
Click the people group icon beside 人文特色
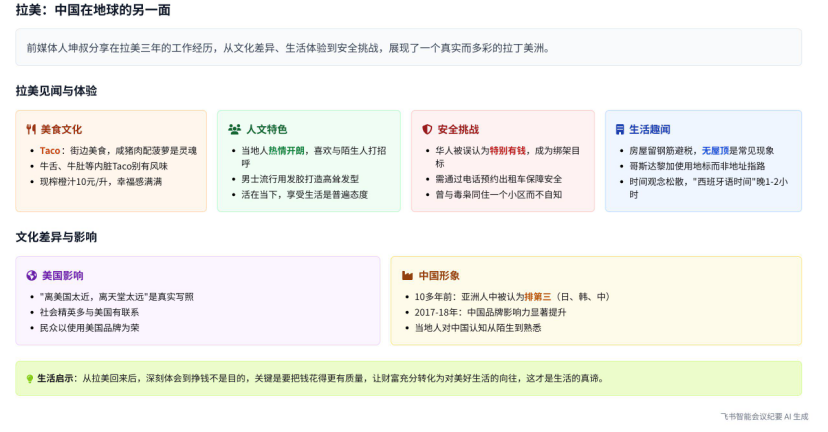234,129
